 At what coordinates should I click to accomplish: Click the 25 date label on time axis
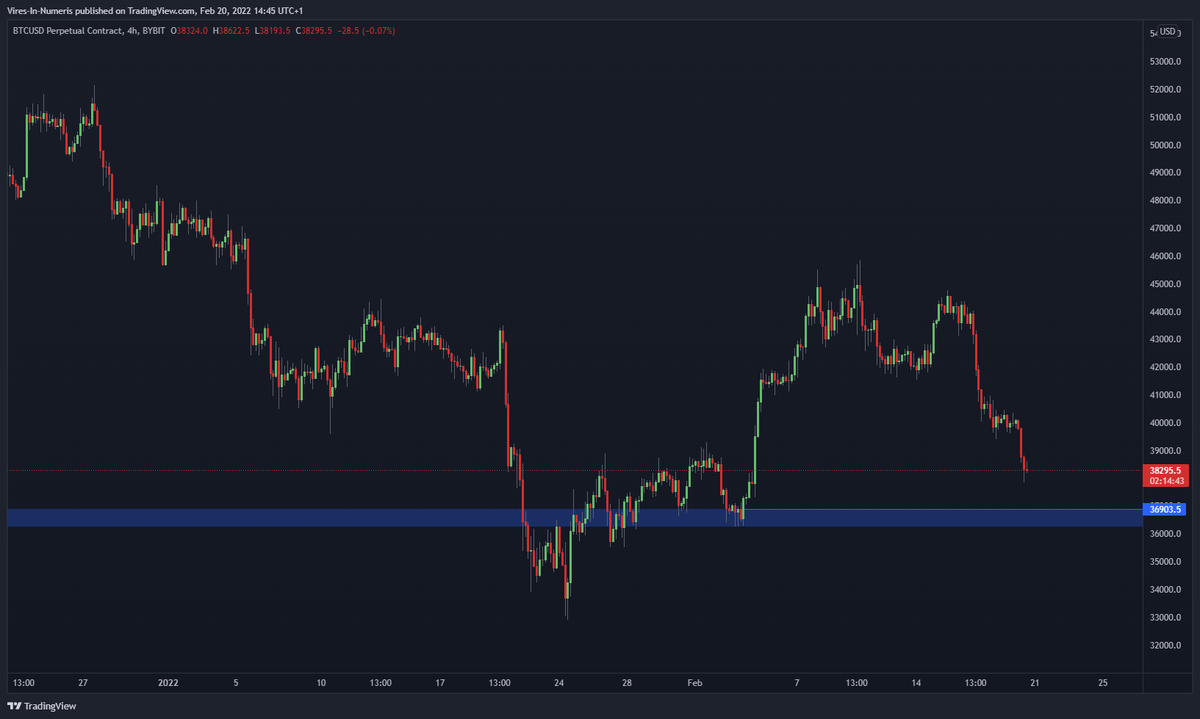(x=1103, y=683)
